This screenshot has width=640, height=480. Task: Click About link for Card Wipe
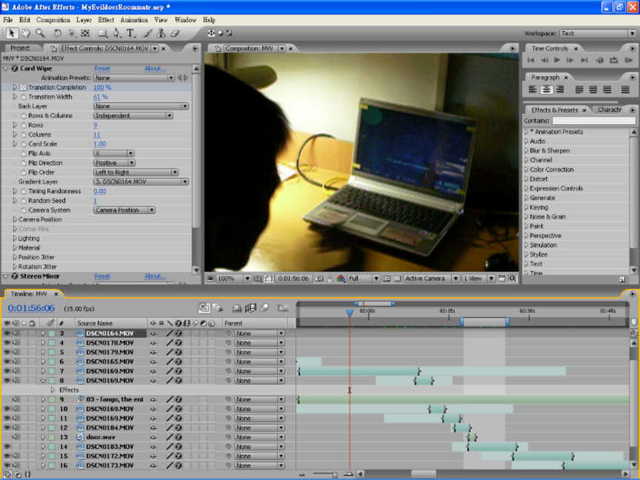pos(154,69)
